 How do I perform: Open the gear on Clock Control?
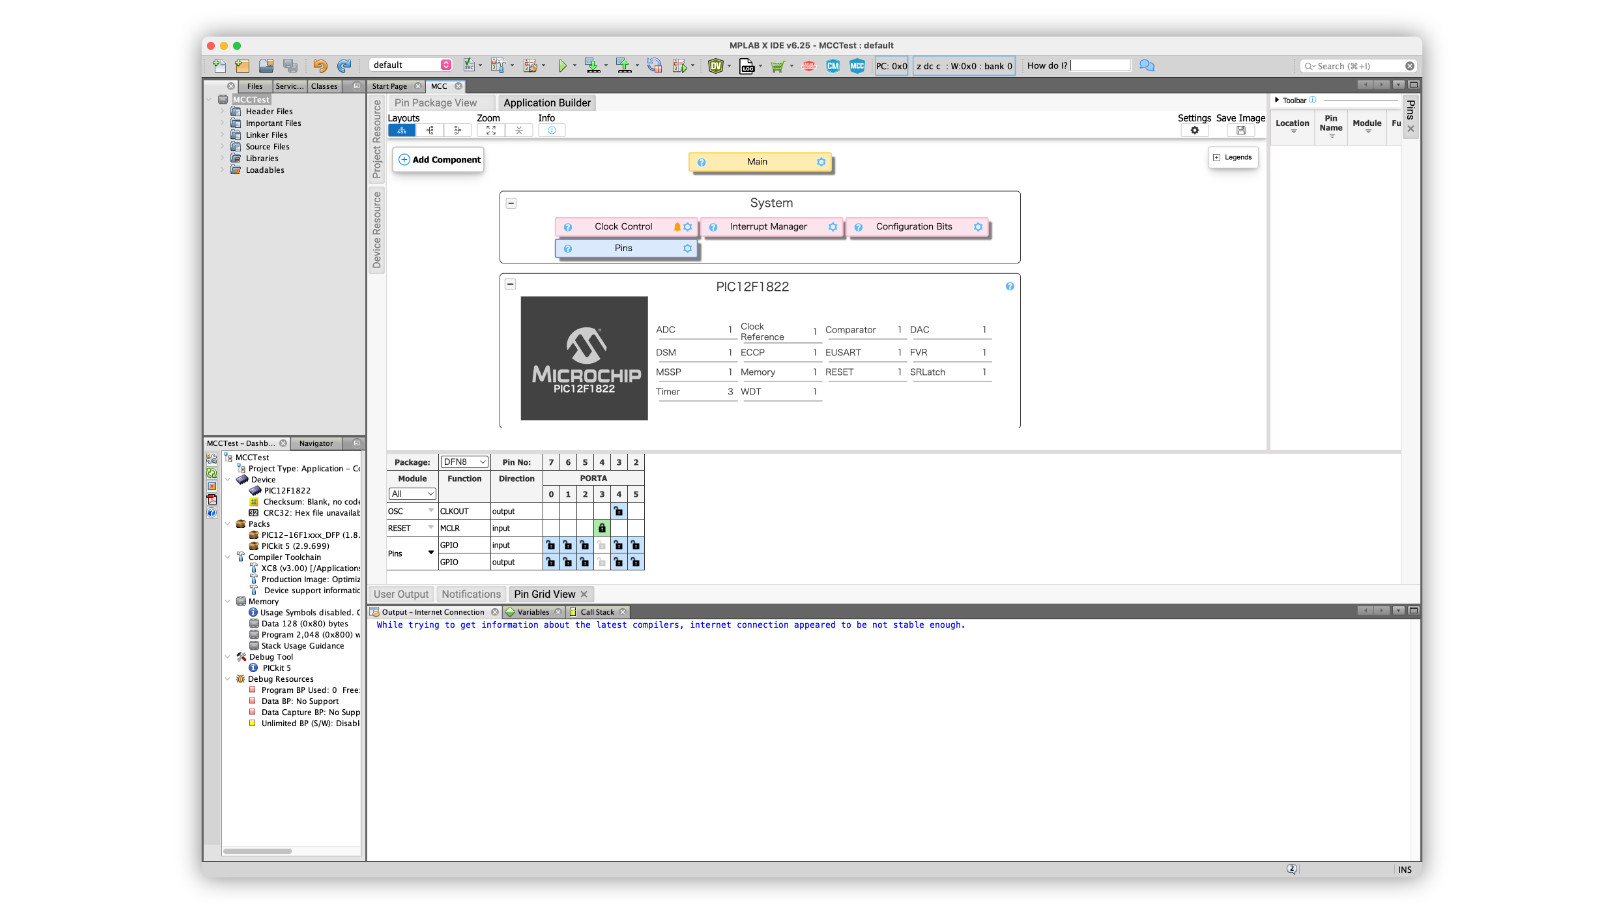coord(687,227)
